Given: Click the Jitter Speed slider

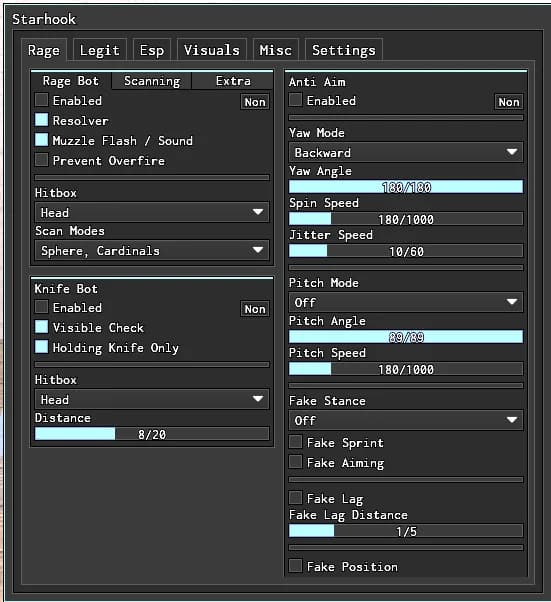Looking at the screenshot, I should 406,251.
